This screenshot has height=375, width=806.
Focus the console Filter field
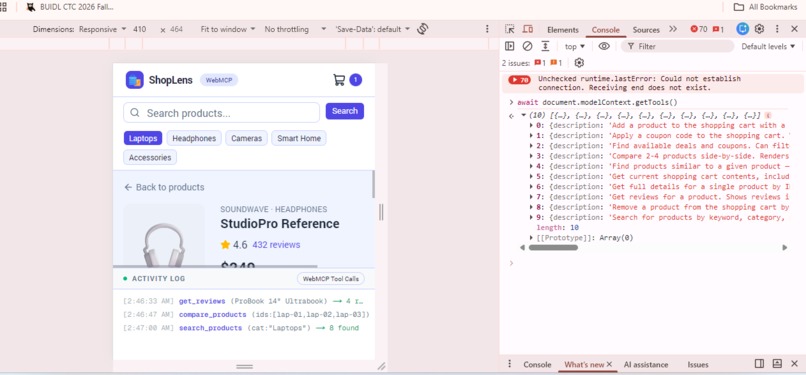(x=677, y=46)
